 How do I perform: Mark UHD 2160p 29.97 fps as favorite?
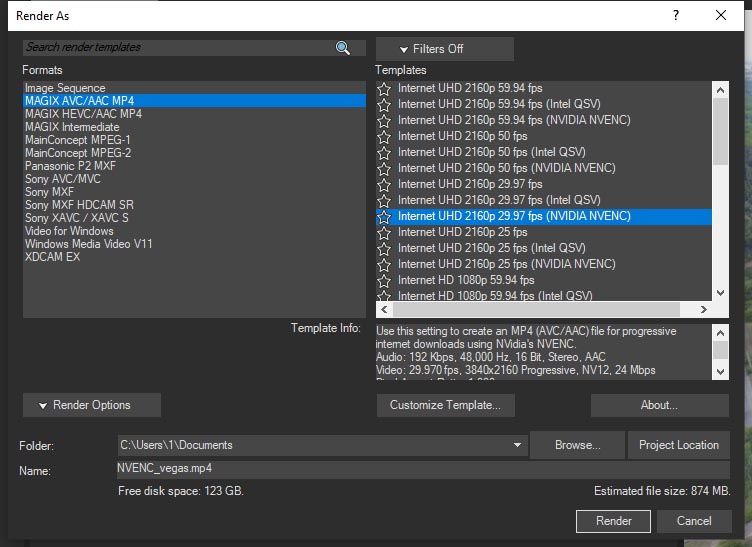(384, 185)
